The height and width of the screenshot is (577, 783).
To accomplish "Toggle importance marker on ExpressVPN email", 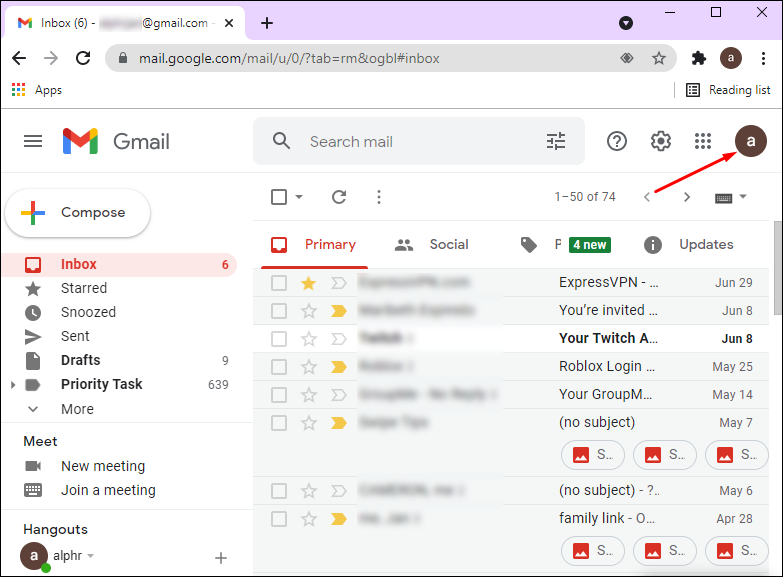I will click(x=339, y=283).
